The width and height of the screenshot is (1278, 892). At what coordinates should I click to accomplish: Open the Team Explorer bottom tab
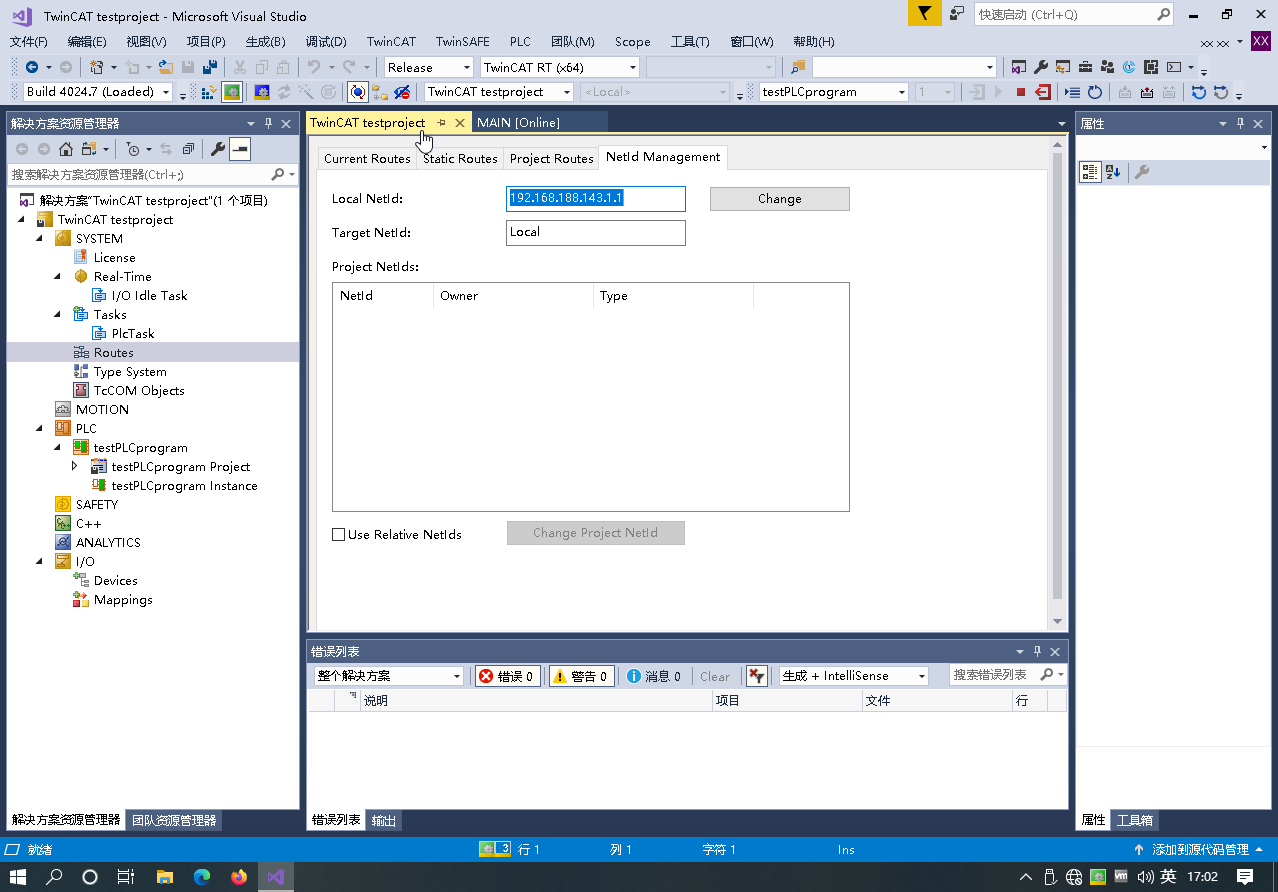[174, 820]
